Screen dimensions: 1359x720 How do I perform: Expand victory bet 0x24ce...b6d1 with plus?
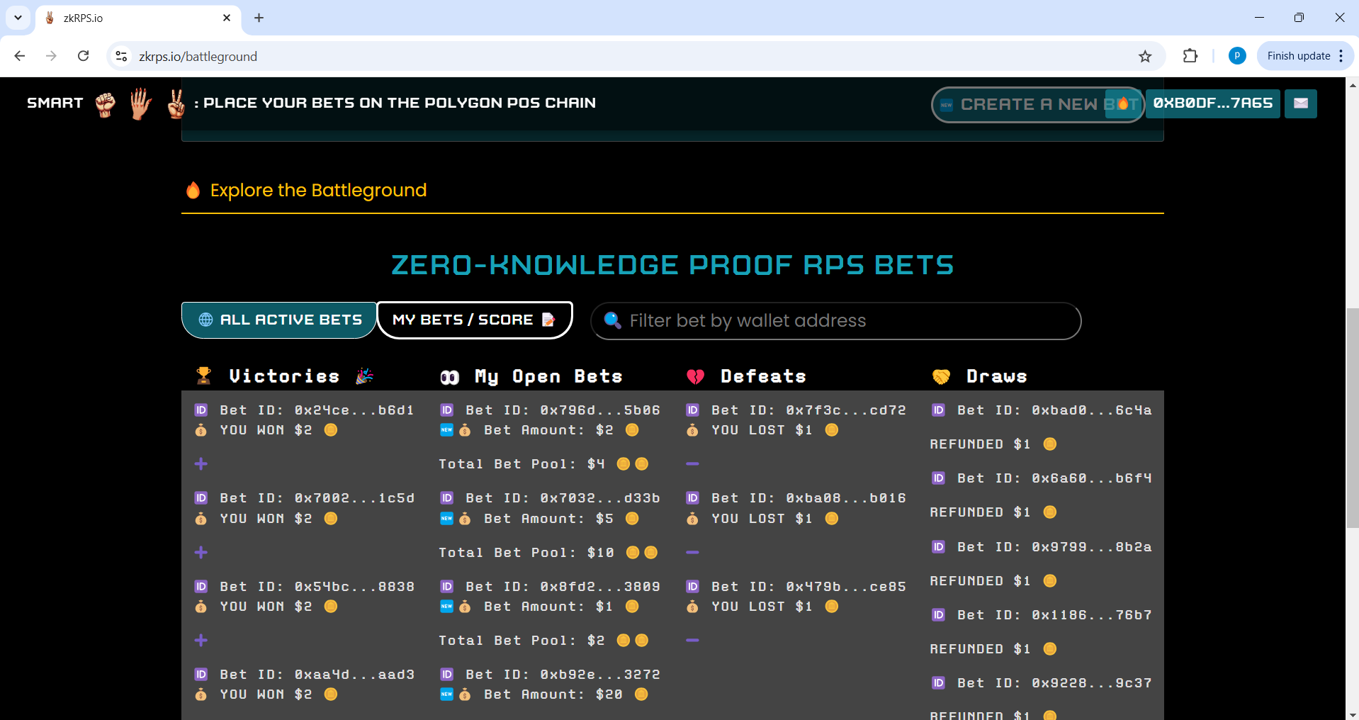point(201,464)
